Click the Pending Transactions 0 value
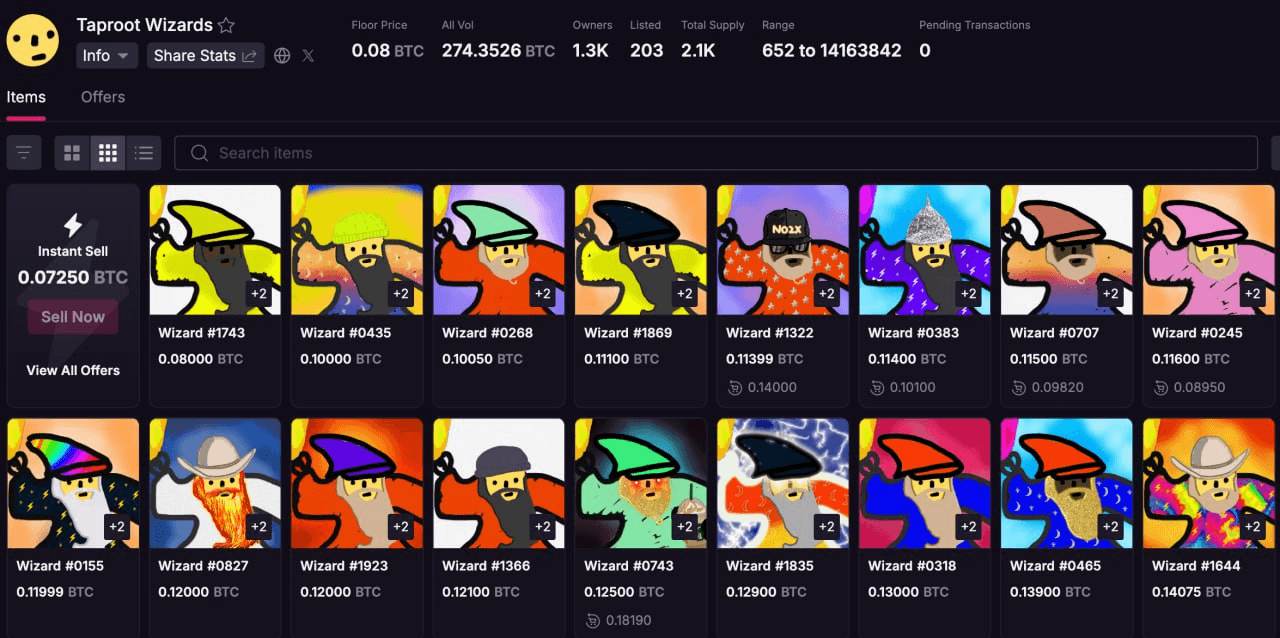Viewport: 1280px width, 638px height. (925, 50)
